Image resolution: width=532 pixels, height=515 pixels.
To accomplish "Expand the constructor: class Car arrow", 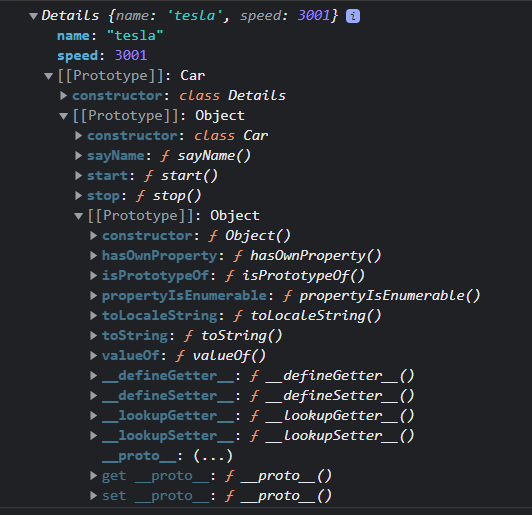I will pyautogui.click(x=78, y=136).
